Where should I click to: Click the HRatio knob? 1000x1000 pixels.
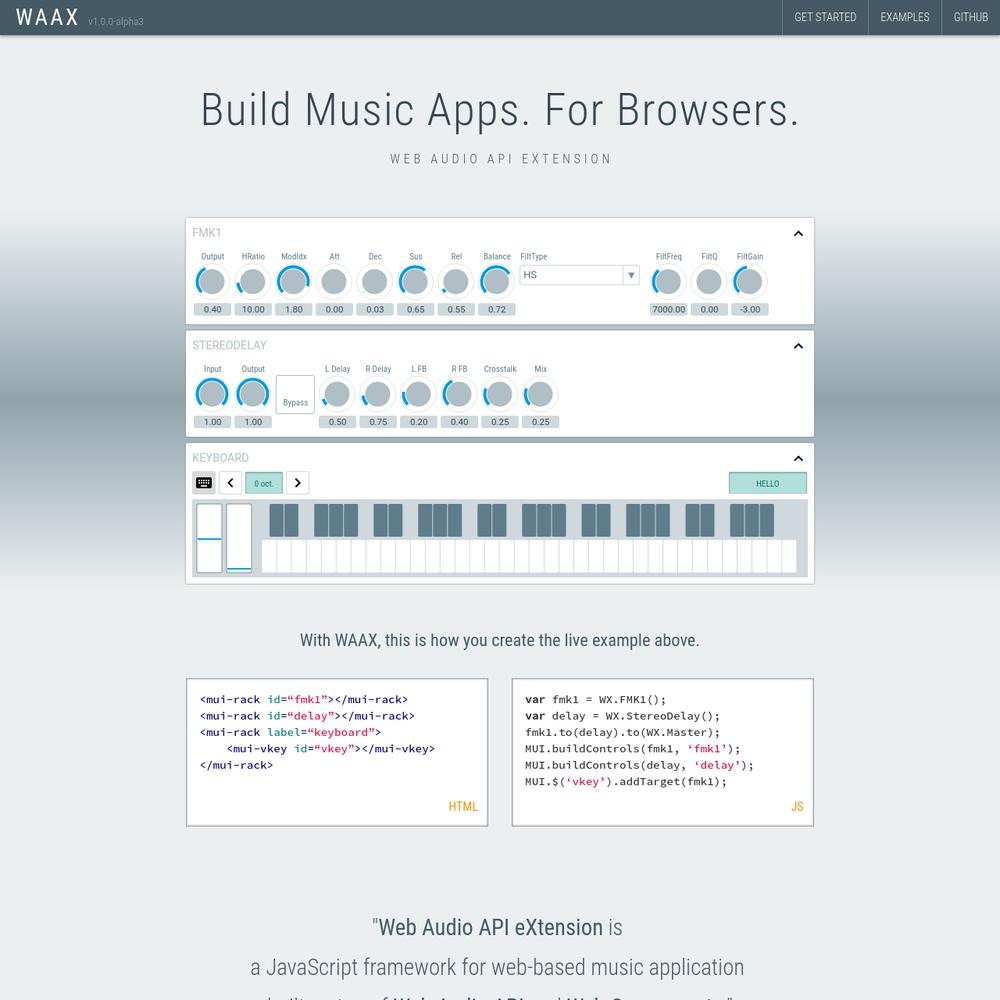[x=253, y=281]
